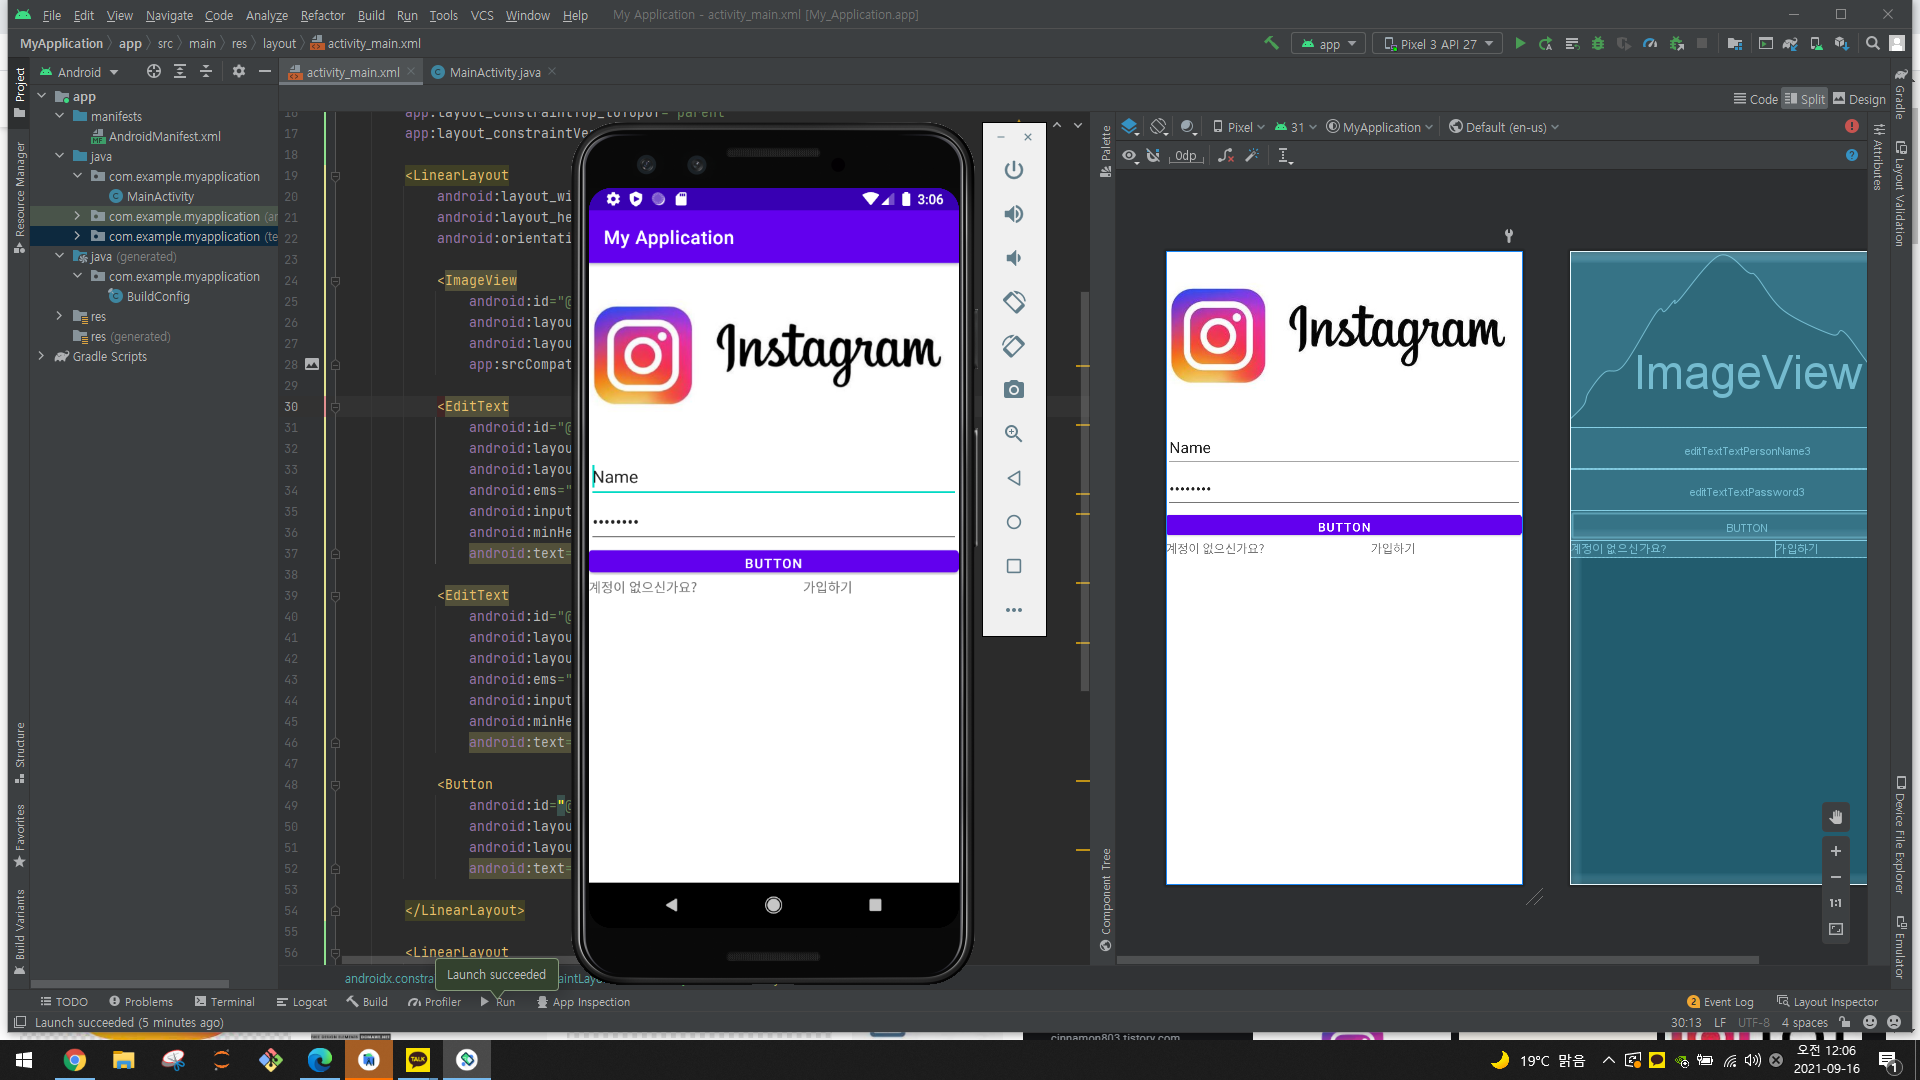Click the emulator zoom magnifier icon
The height and width of the screenshot is (1080, 1920).
point(1013,434)
